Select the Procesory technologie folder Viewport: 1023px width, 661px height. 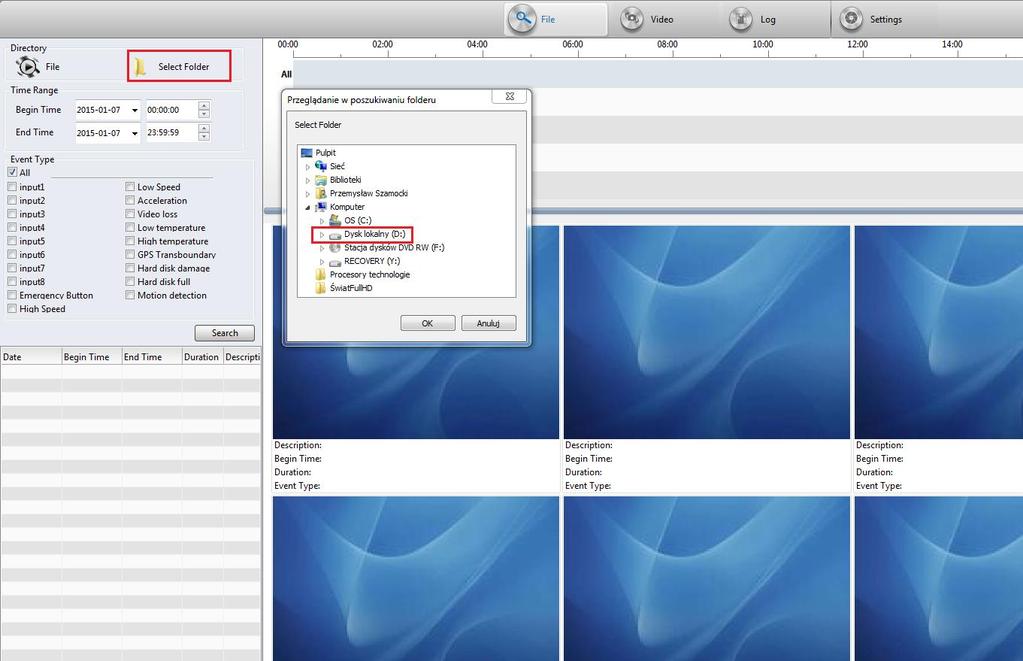point(369,275)
